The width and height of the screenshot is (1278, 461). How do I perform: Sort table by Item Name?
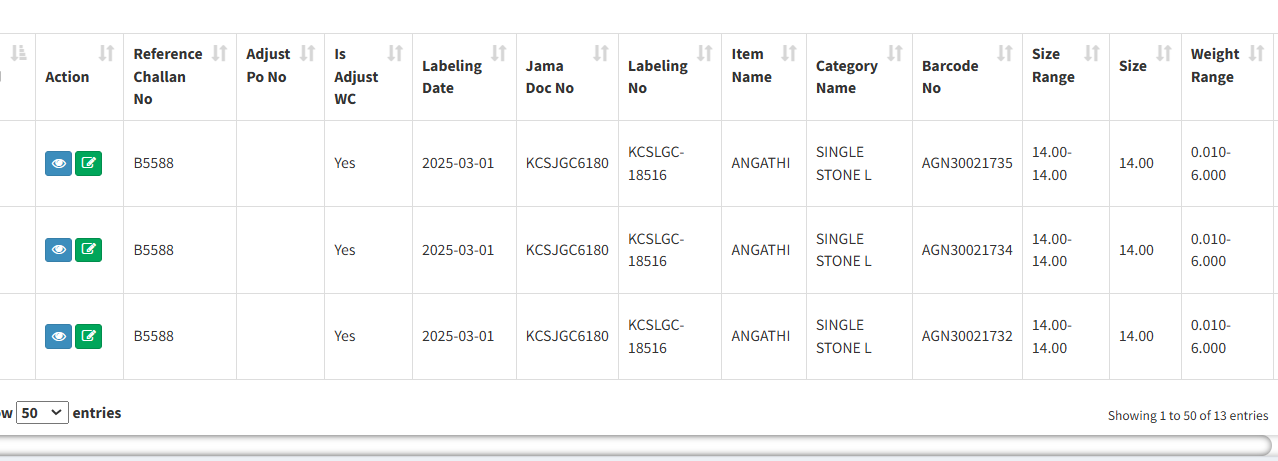tap(764, 77)
